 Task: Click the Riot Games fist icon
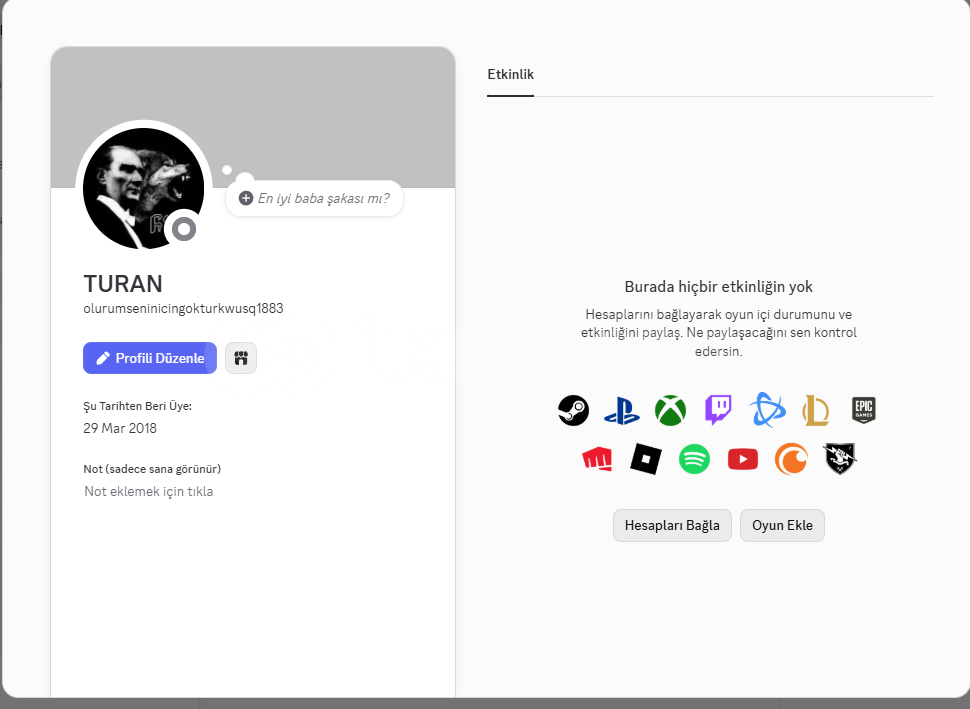click(x=598, y=459)
